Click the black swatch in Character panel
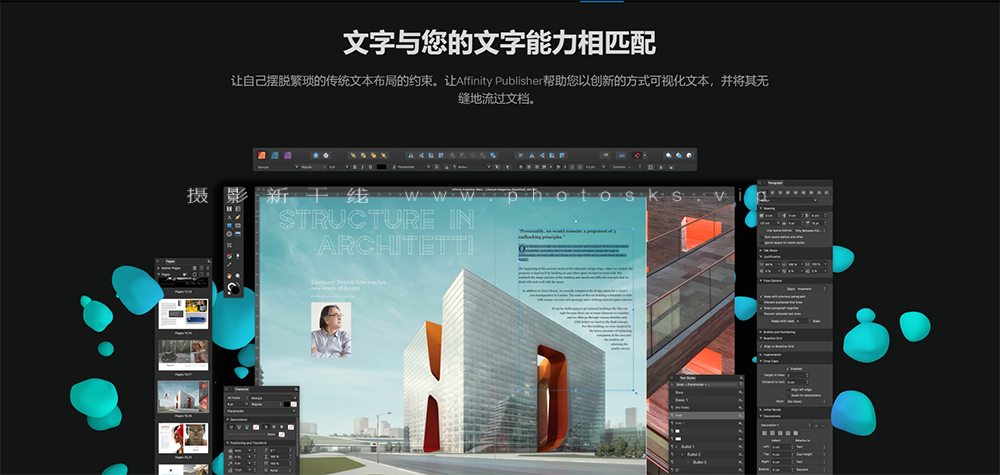The height and width of the screenshot is (475, 1000). 287,404
